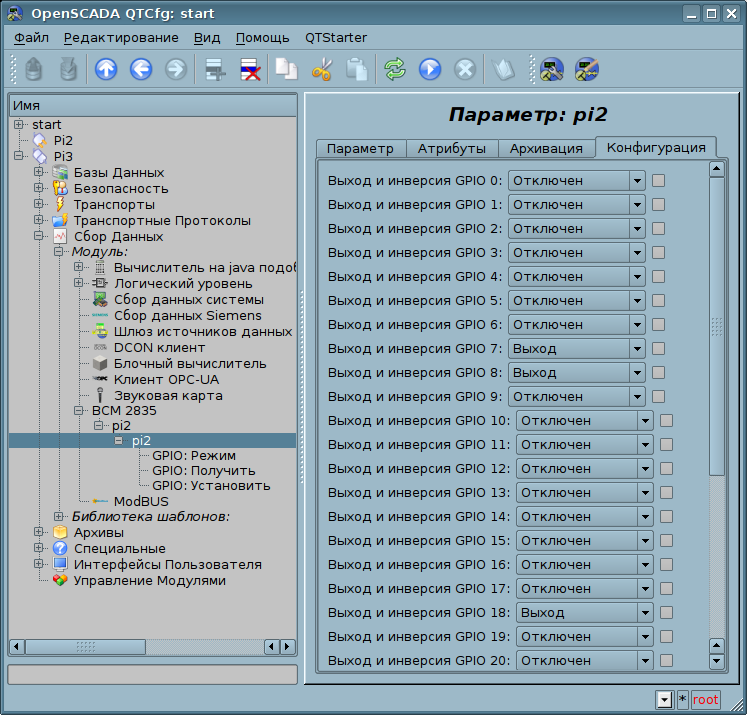Refresh the page with green arrows icon
Screen dimensions: 747x715
[395, 69]
